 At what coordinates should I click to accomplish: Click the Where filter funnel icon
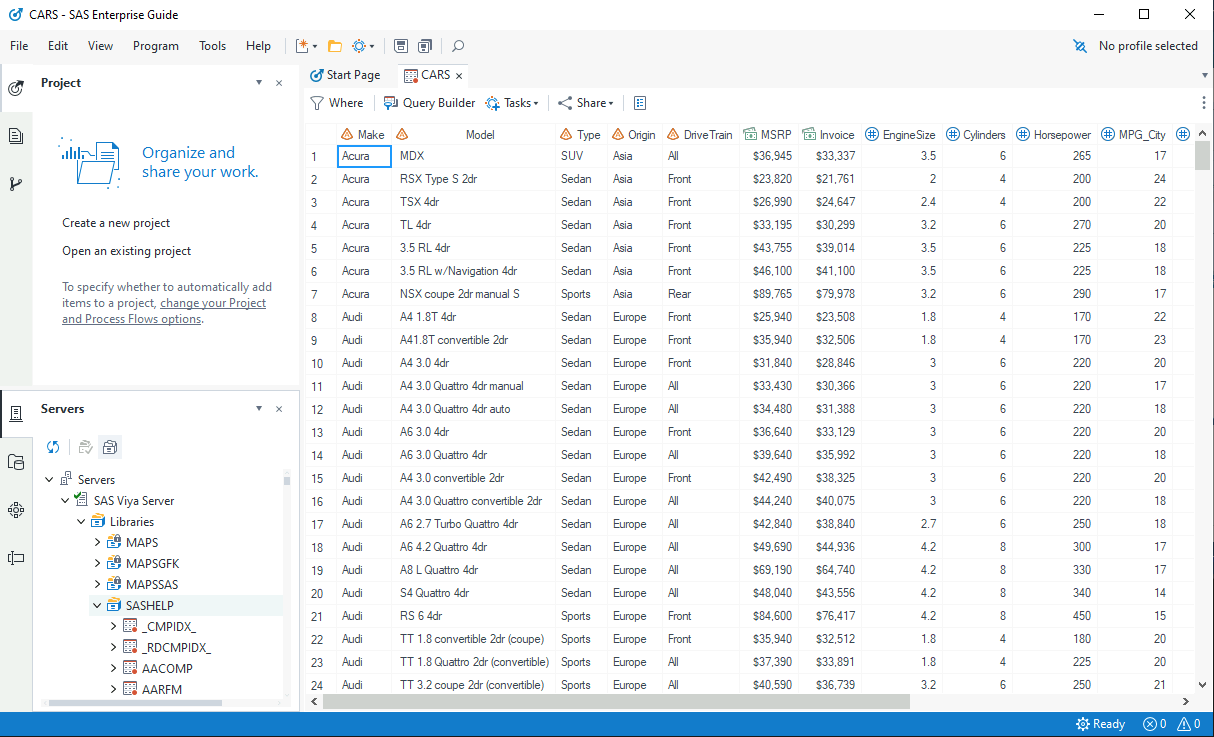[317, 103]
